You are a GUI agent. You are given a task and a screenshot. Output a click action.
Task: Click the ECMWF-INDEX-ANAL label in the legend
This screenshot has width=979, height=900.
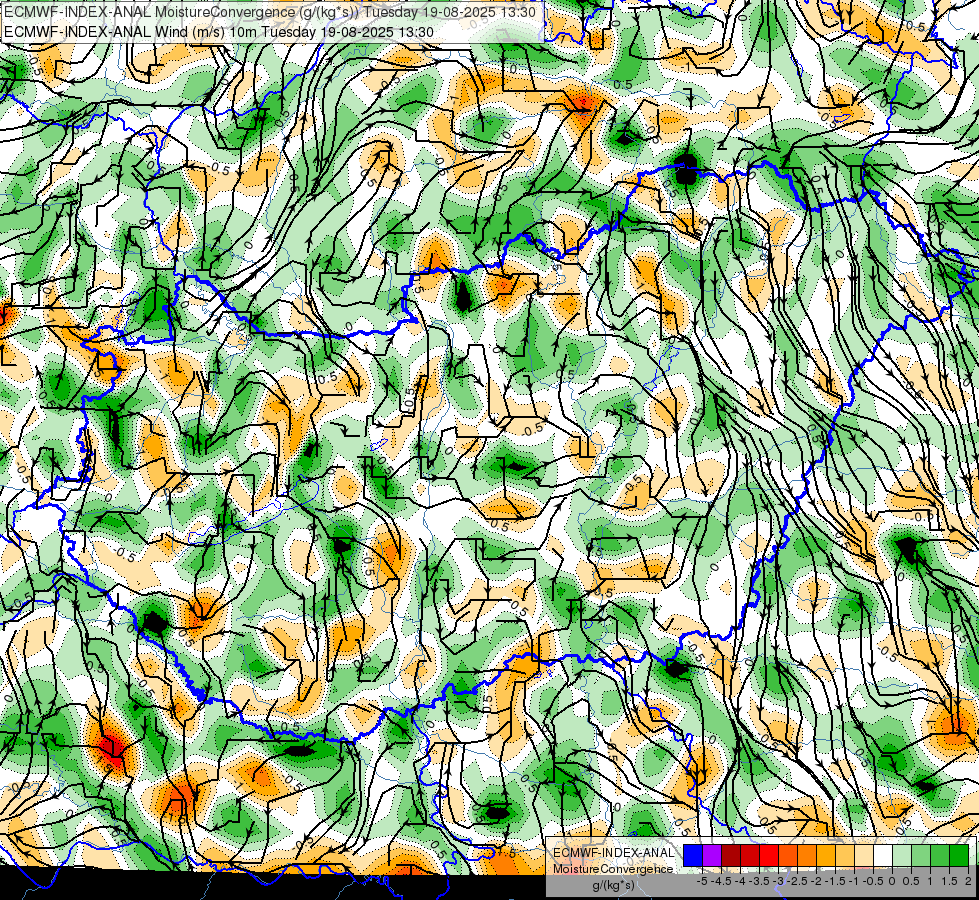click(x=613, y=853)
